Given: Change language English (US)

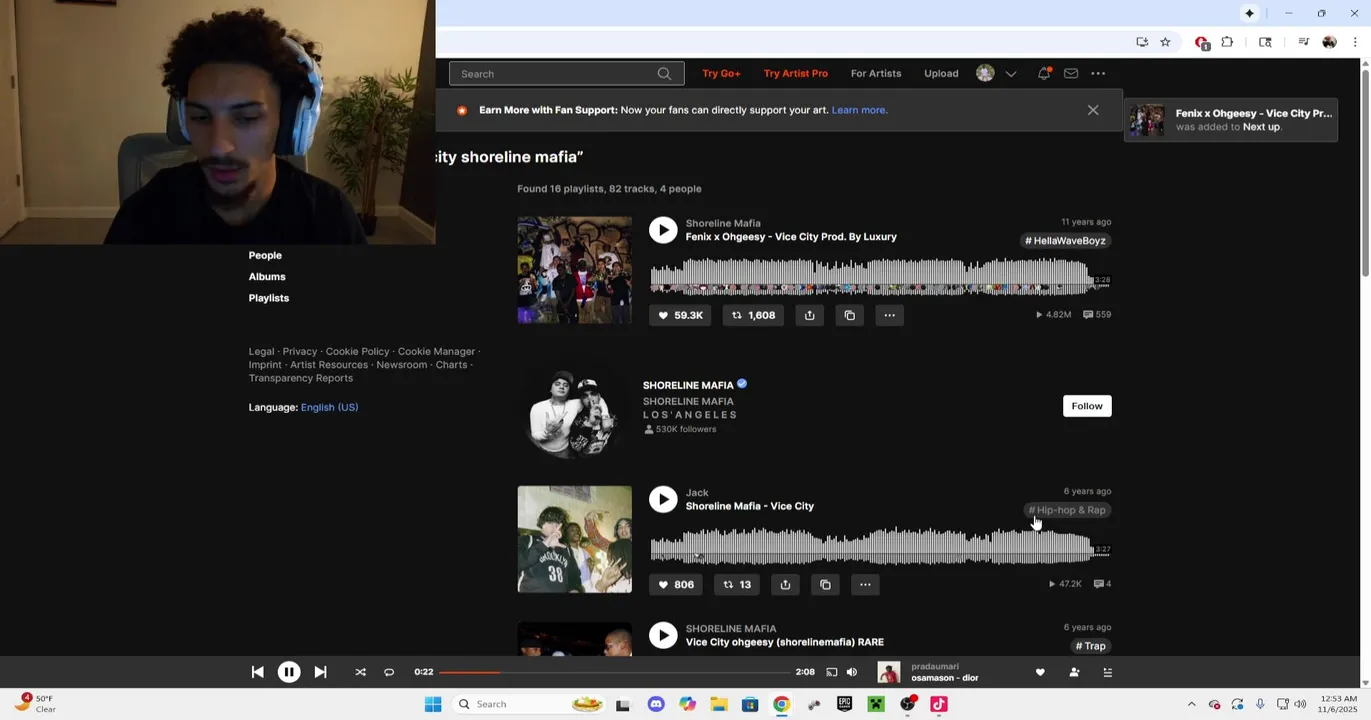Looking at the screenshot, I should [x=329, y=407].
